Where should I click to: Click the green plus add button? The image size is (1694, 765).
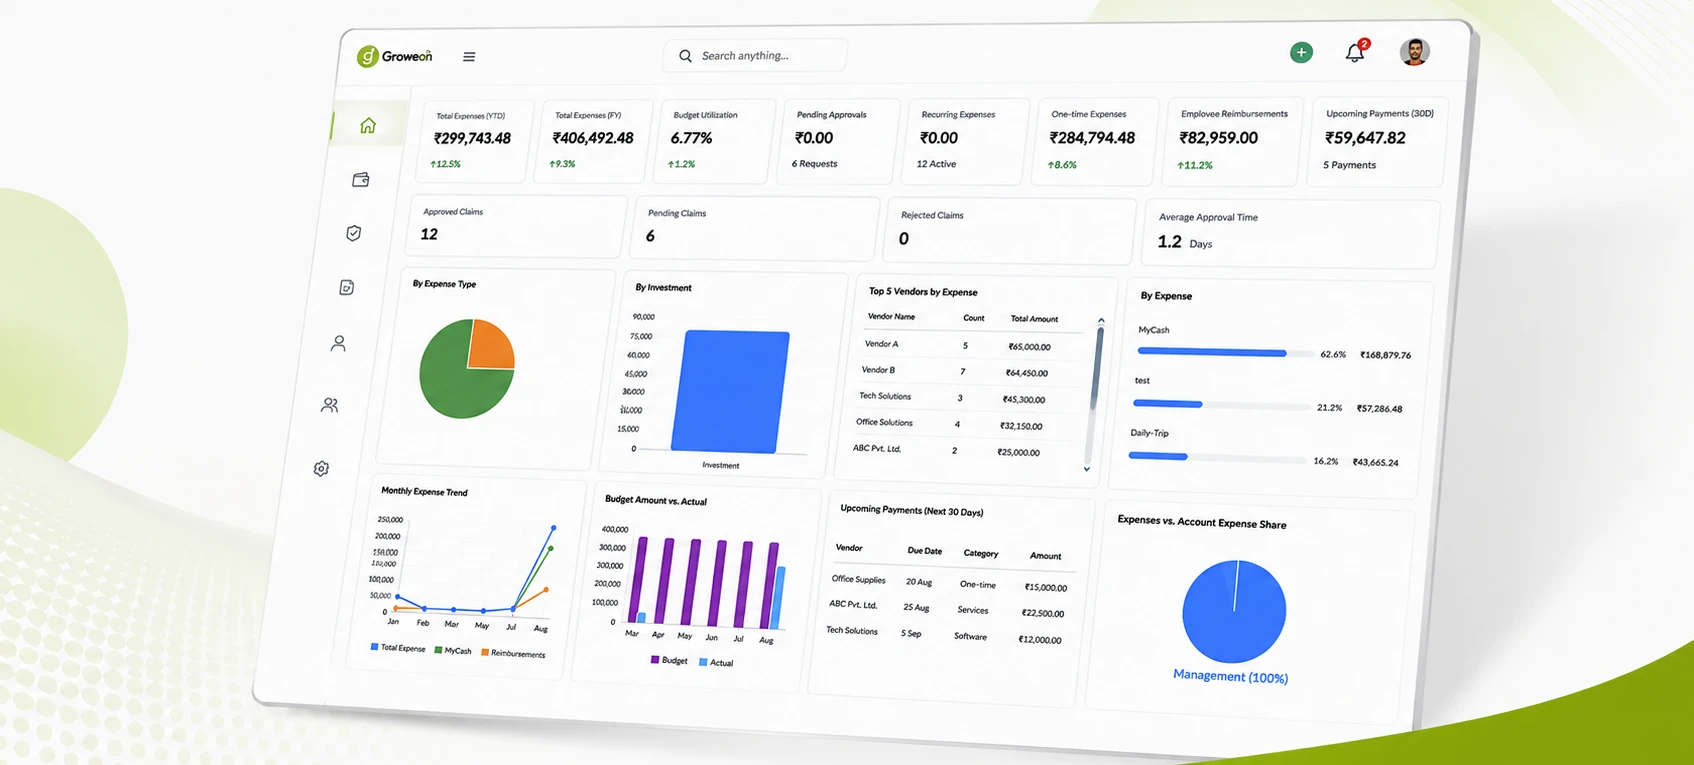click(x=1301, y=52)
